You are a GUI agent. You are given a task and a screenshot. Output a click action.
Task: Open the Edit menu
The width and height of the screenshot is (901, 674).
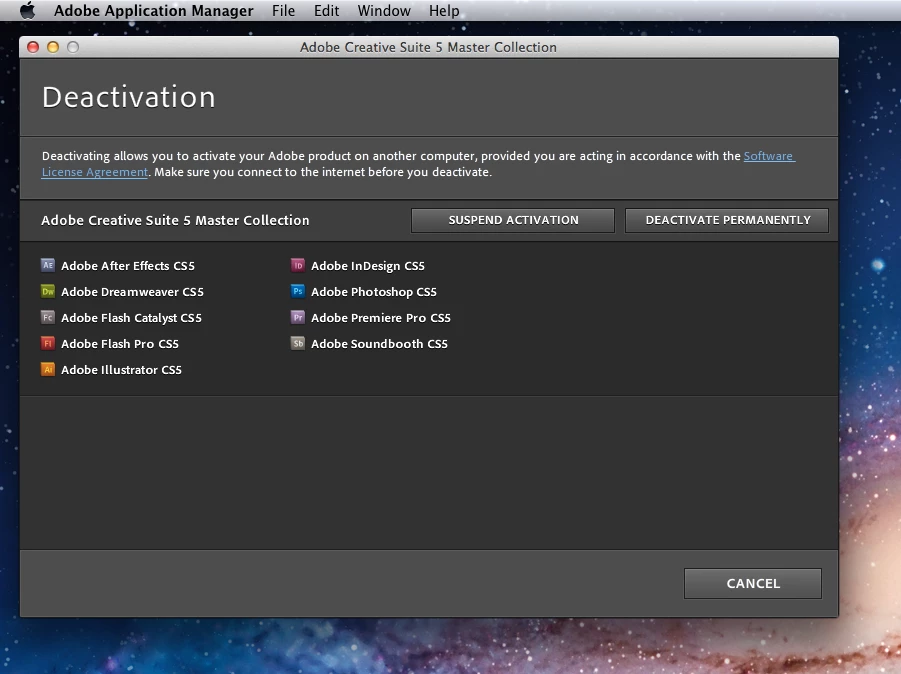326,10
